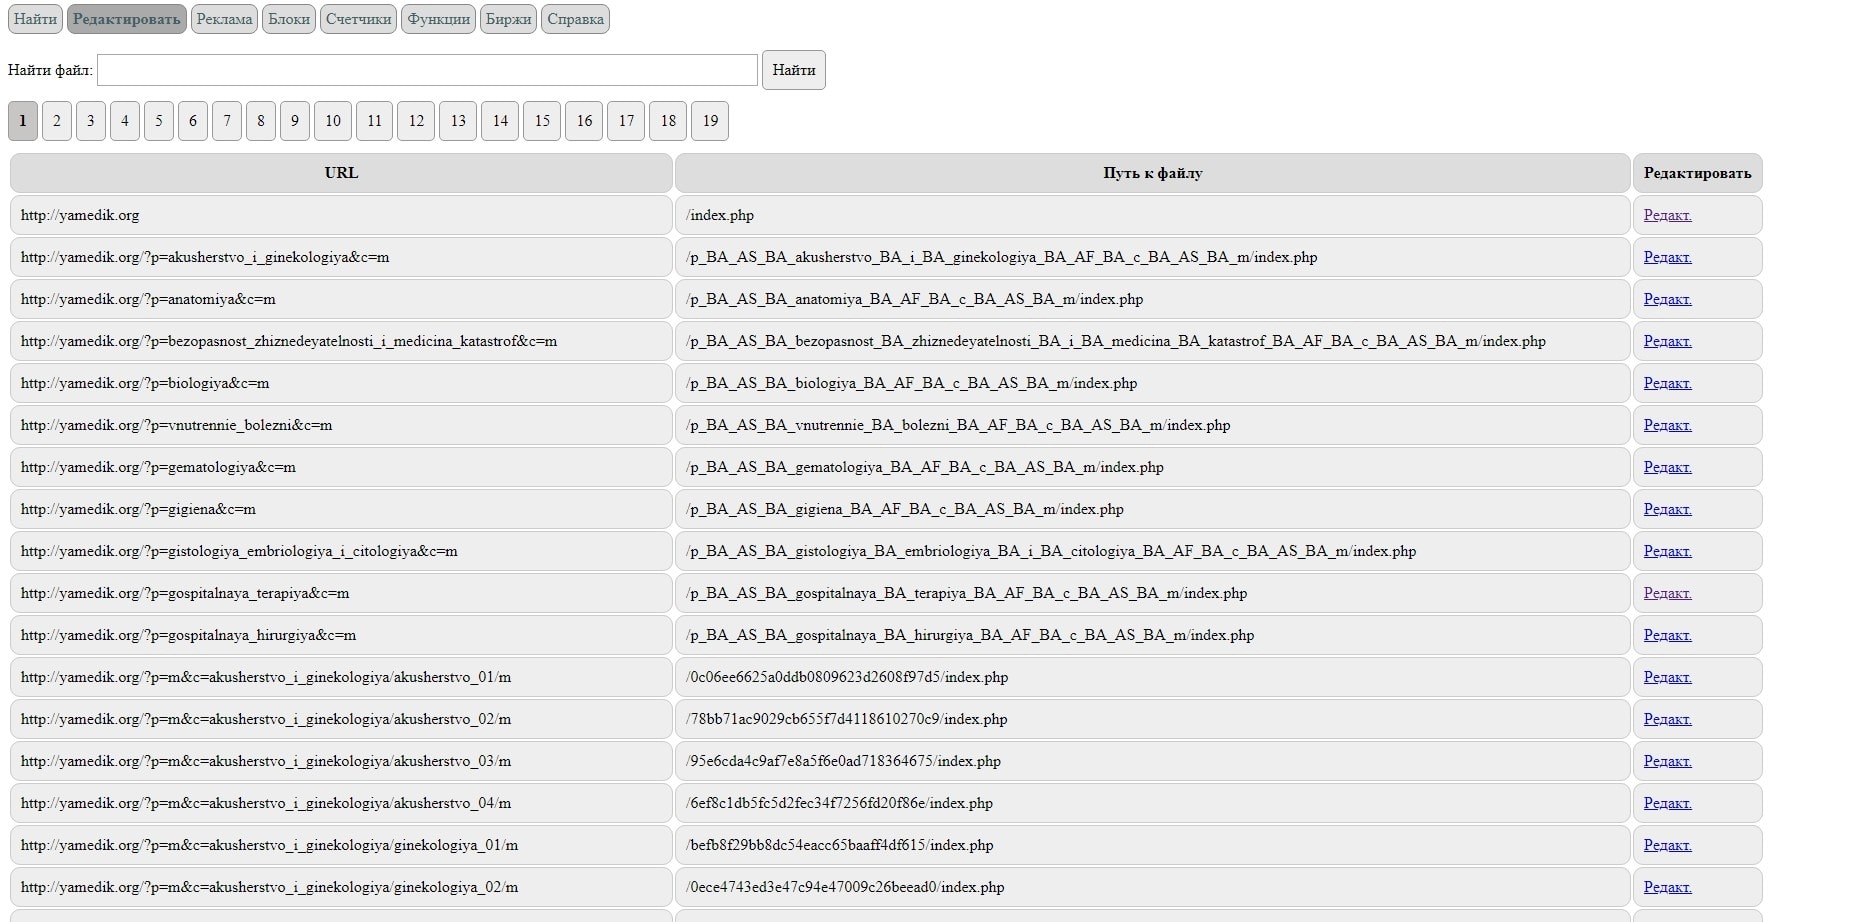The width and height of the screenshot is (1876, 922).
Task: Select the http://yamedik.org URL cell
Action: tap(341, 215)
